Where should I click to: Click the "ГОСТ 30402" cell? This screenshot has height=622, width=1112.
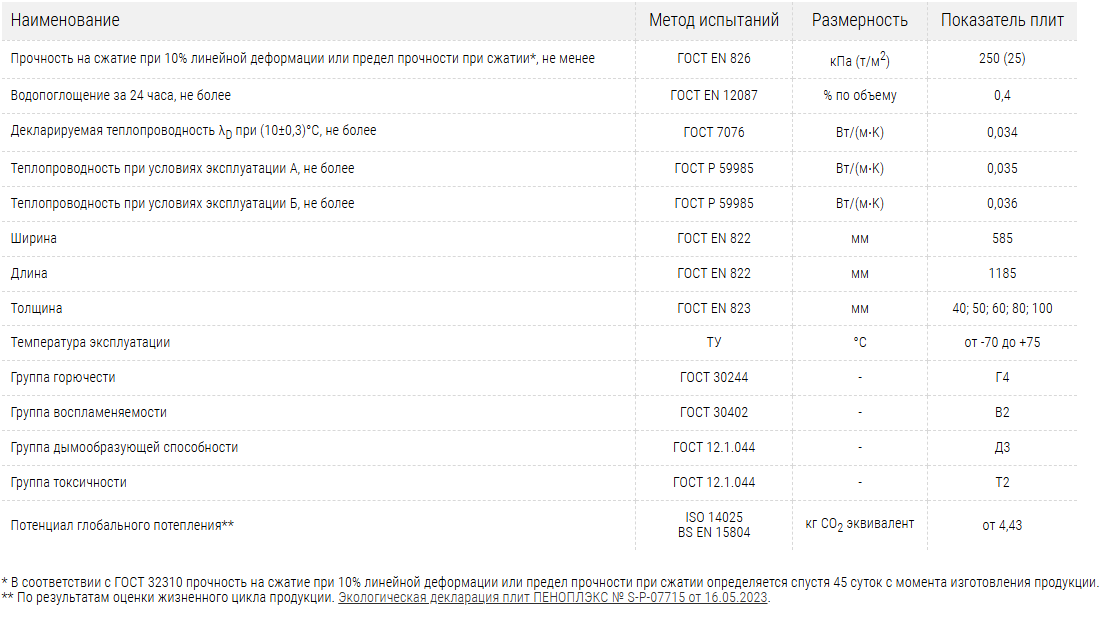[714, 412]
